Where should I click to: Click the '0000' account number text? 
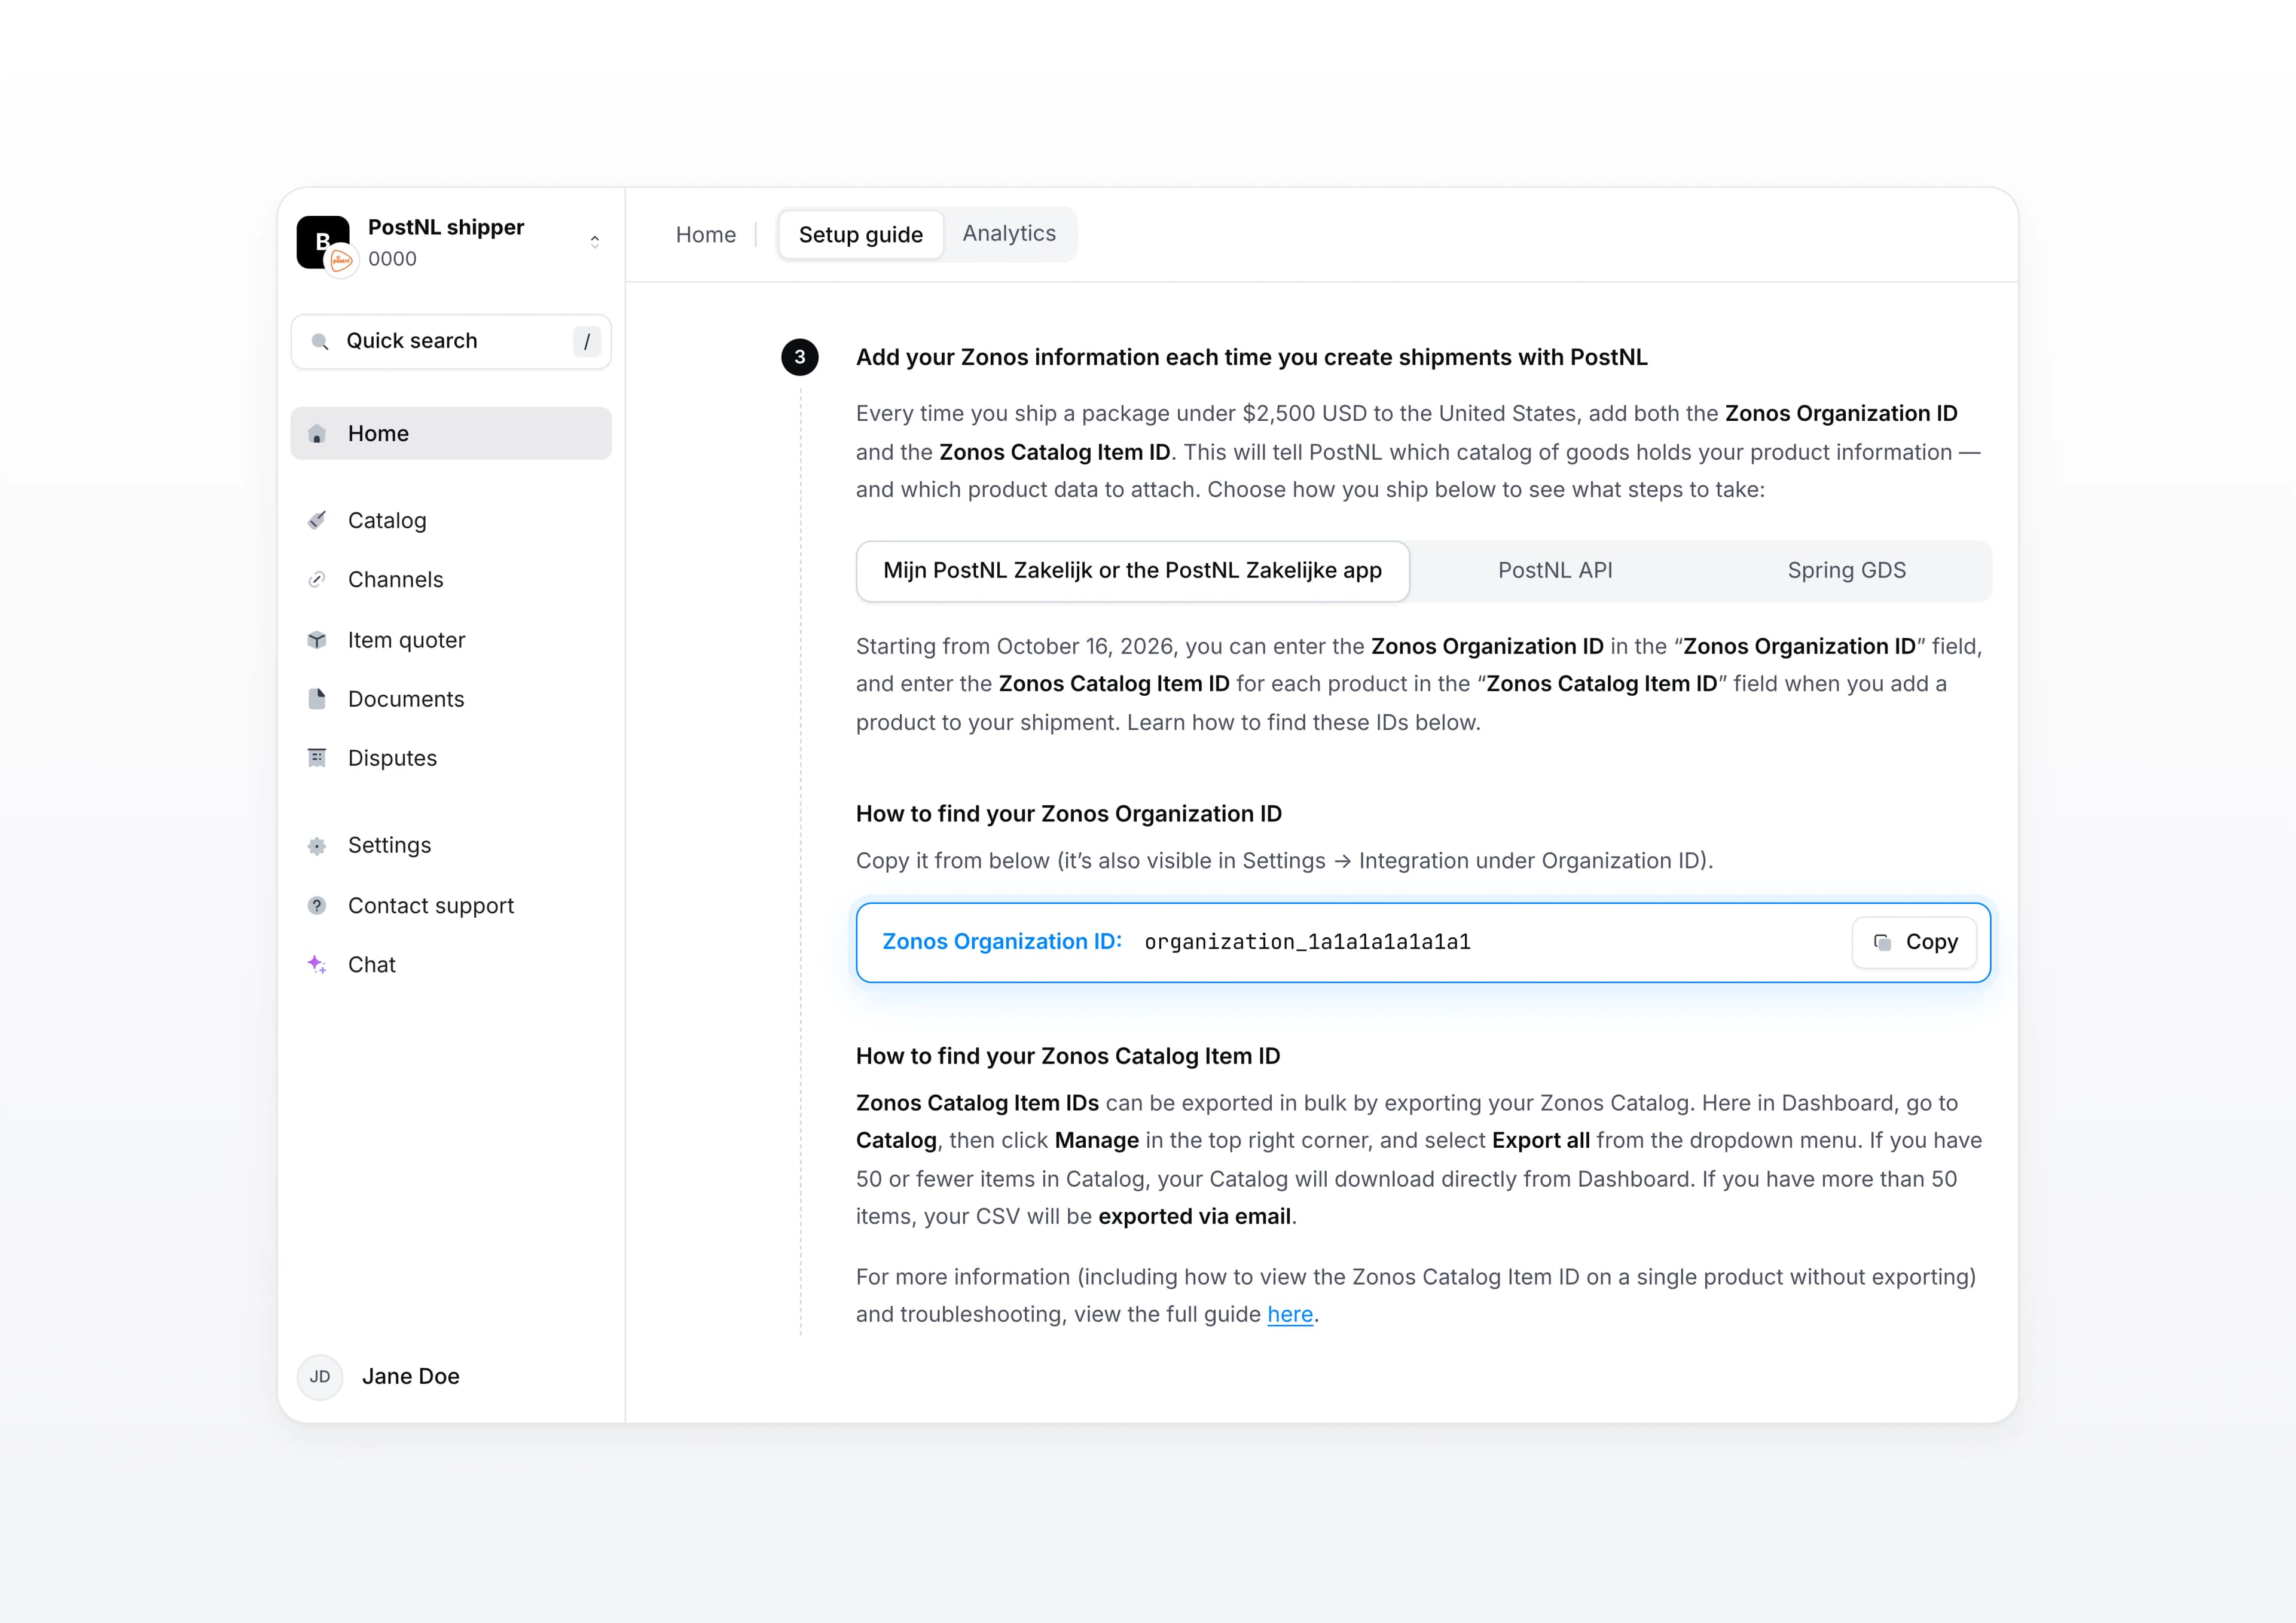tap(392, 259)
